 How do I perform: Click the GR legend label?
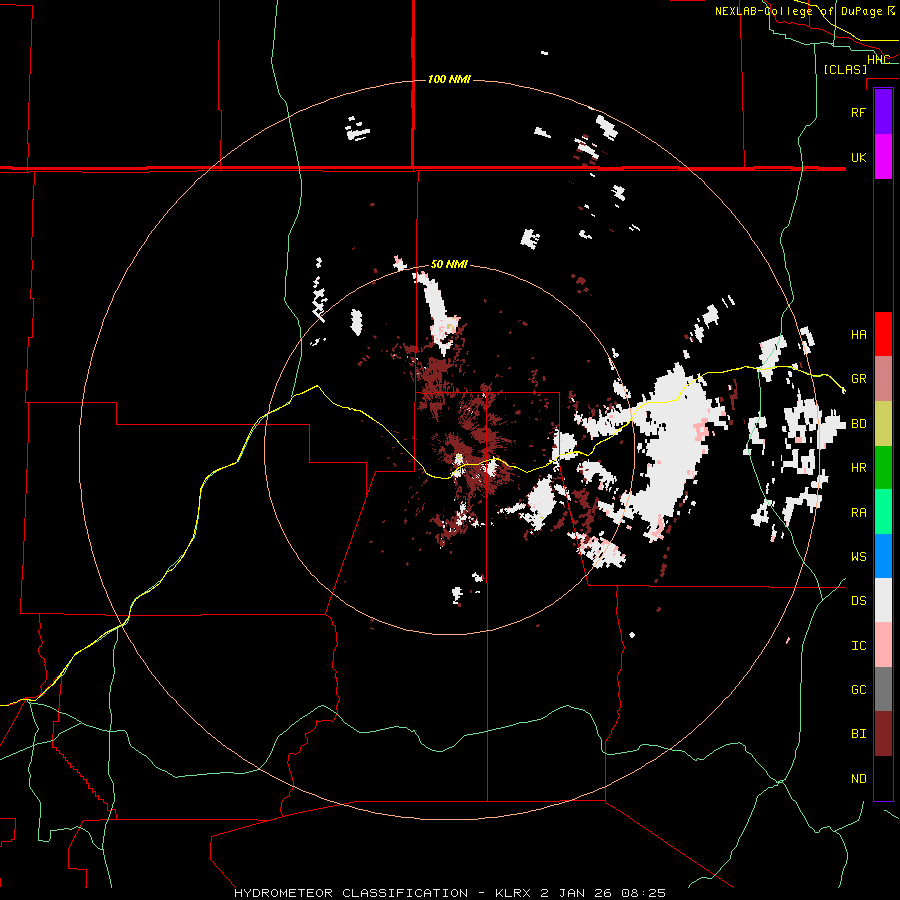click(858, 379)
